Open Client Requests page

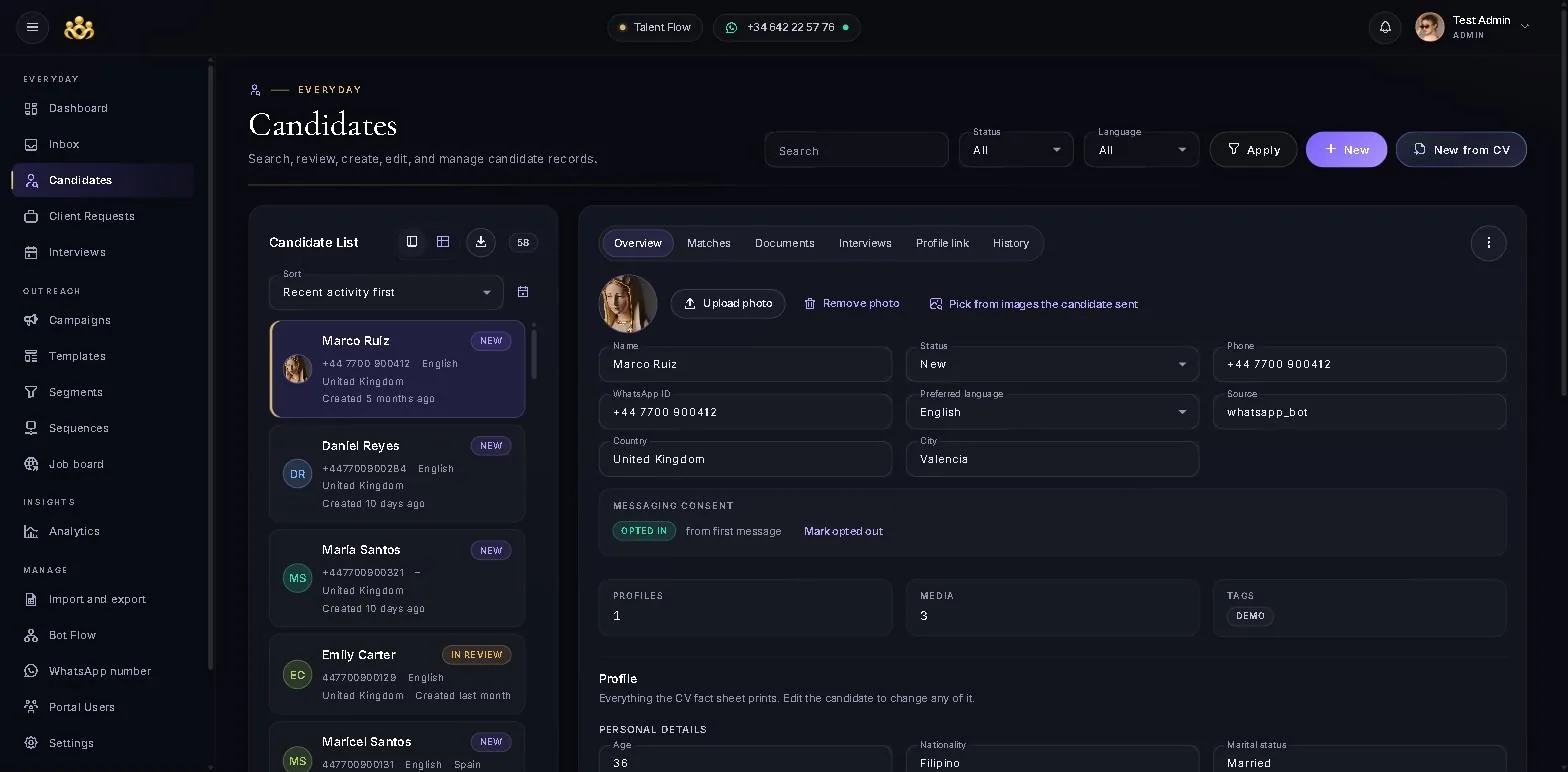(x=102, y=216)
